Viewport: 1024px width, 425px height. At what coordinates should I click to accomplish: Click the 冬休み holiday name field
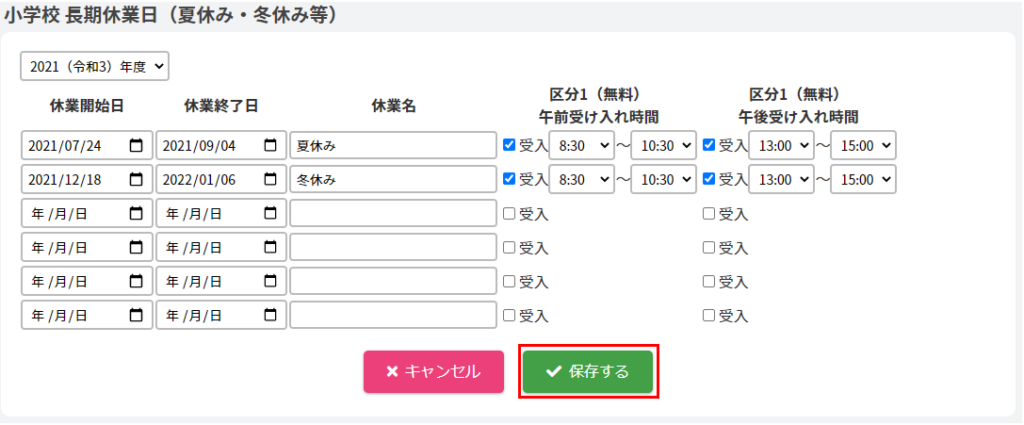tap(393, 180)
